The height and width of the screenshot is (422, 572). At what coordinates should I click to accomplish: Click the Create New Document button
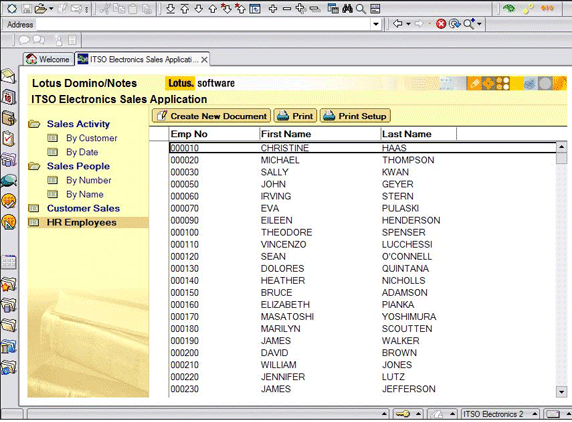click(211, 116)
